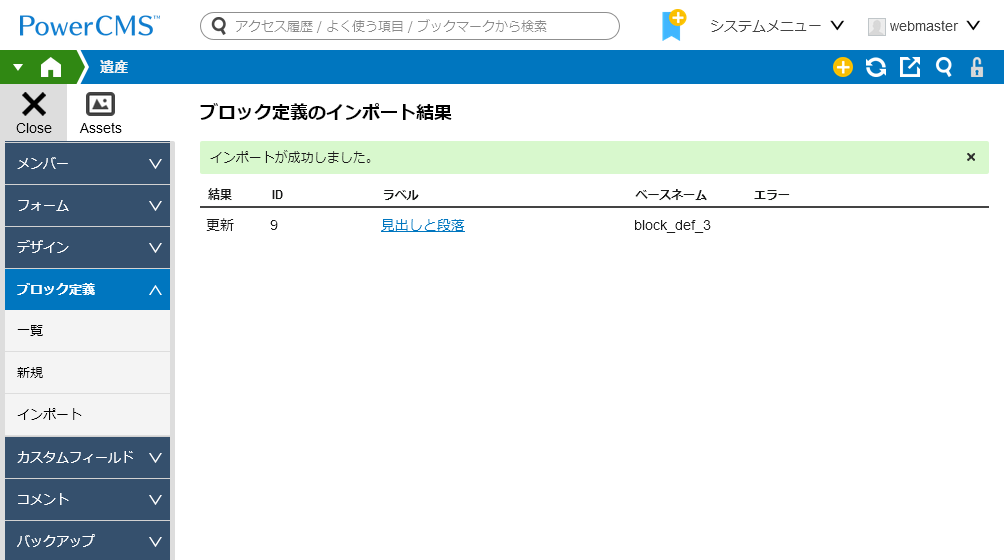Click the ラベル column header
Image resolution: width=1004 pixels, height=560 pixels.
coord(400,195)
